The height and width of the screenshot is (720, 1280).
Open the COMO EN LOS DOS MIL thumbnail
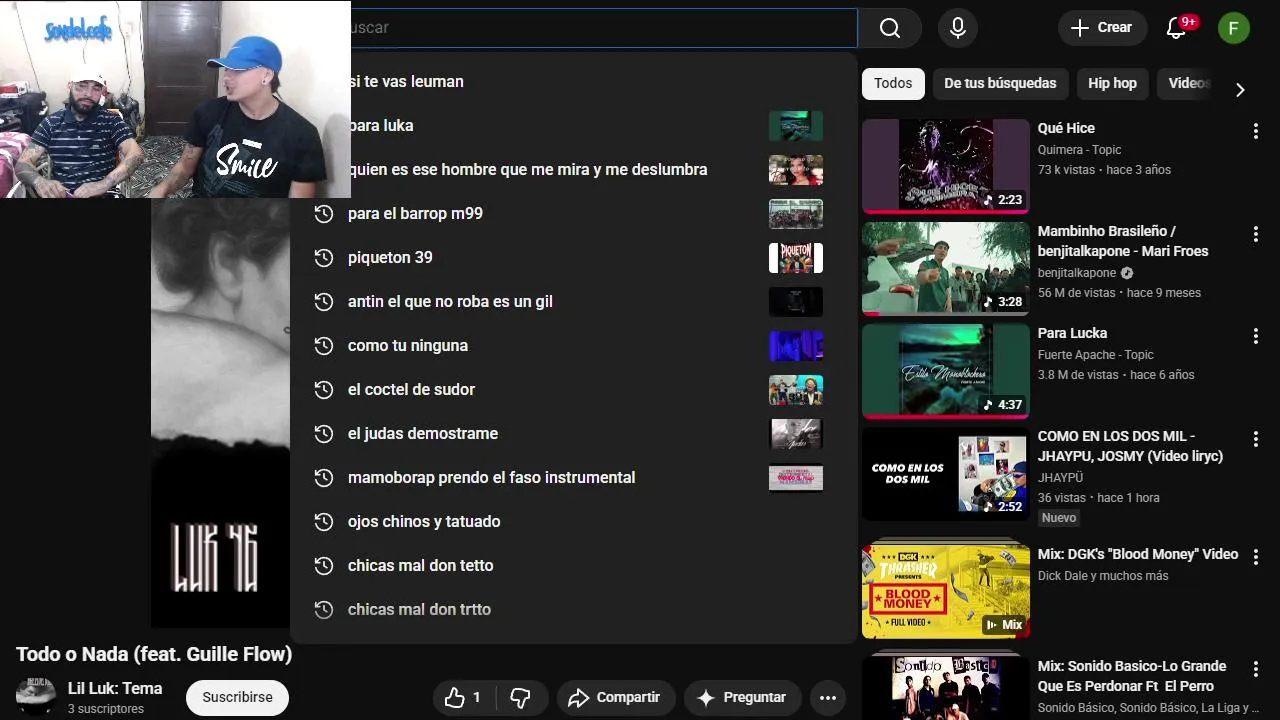coord(946,474)
